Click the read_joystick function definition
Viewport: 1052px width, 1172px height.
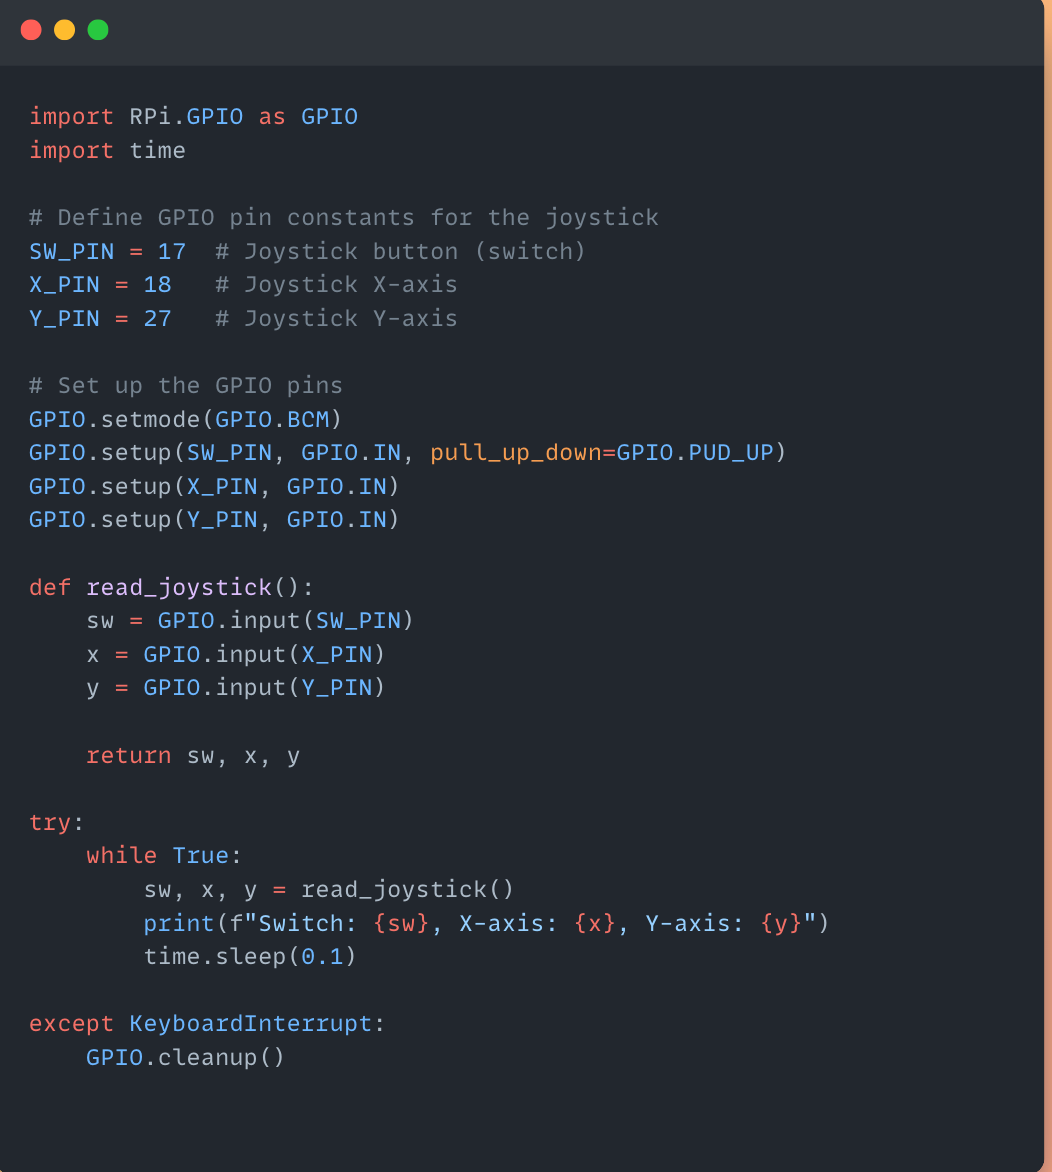pos(170,587)
